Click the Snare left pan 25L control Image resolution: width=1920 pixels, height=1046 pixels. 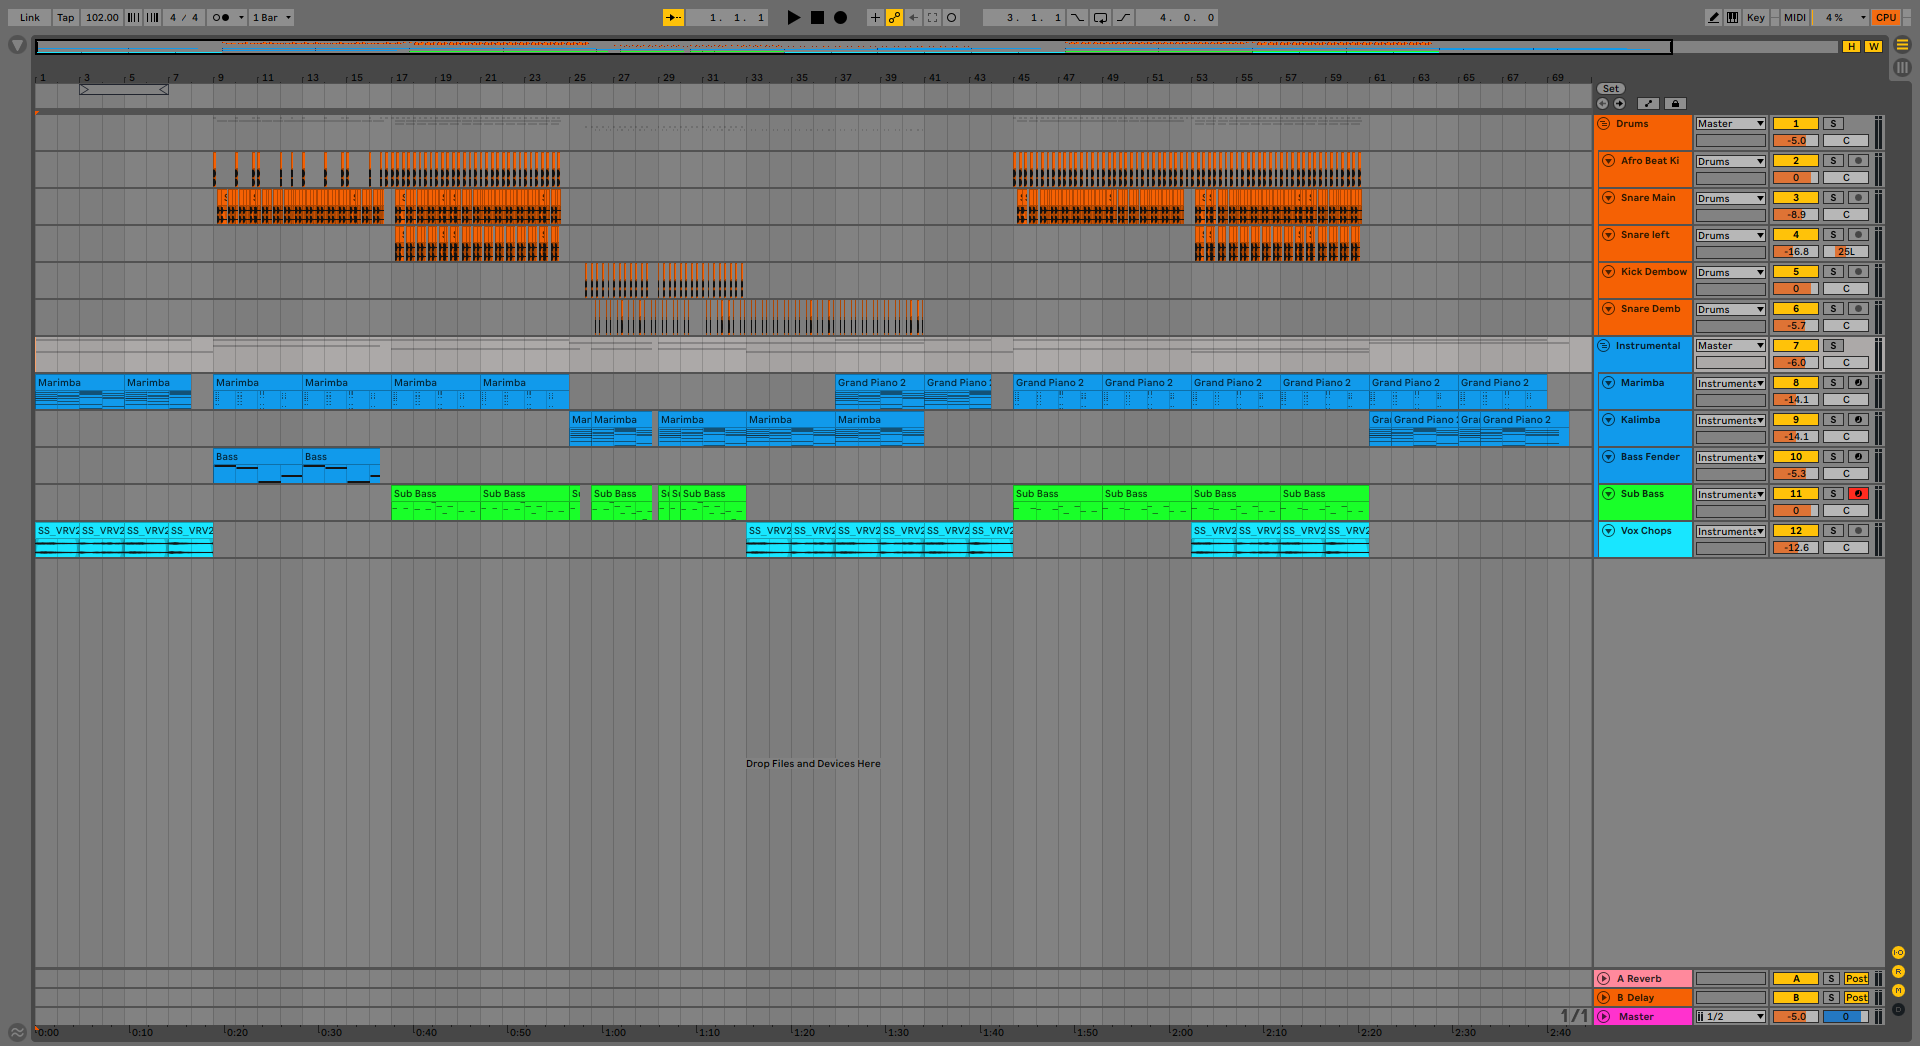coord(1846,252)
